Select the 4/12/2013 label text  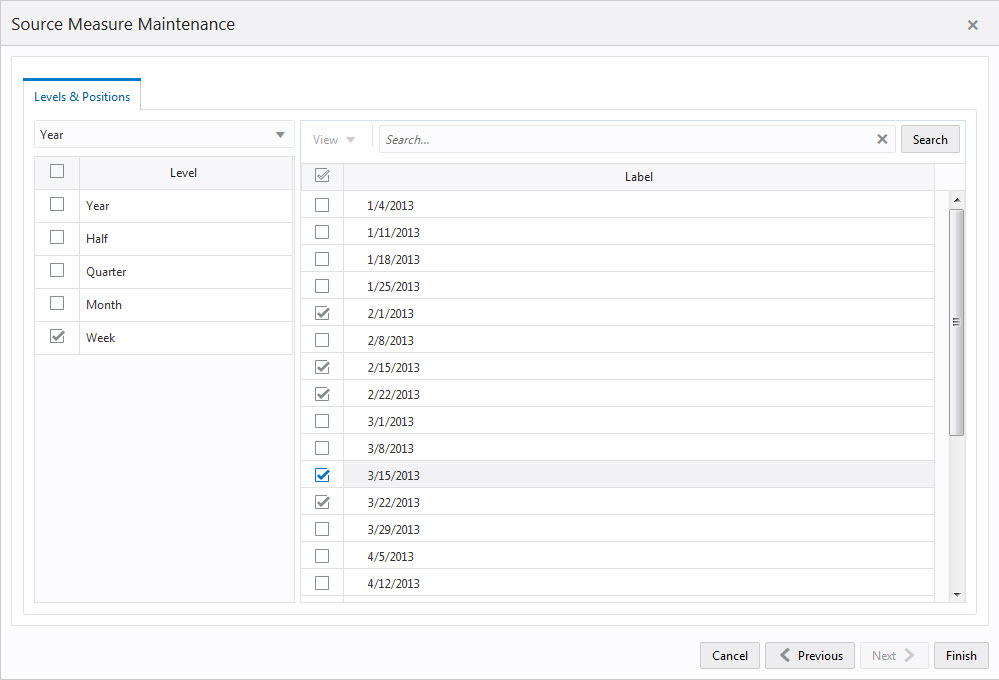coord(393,584)
